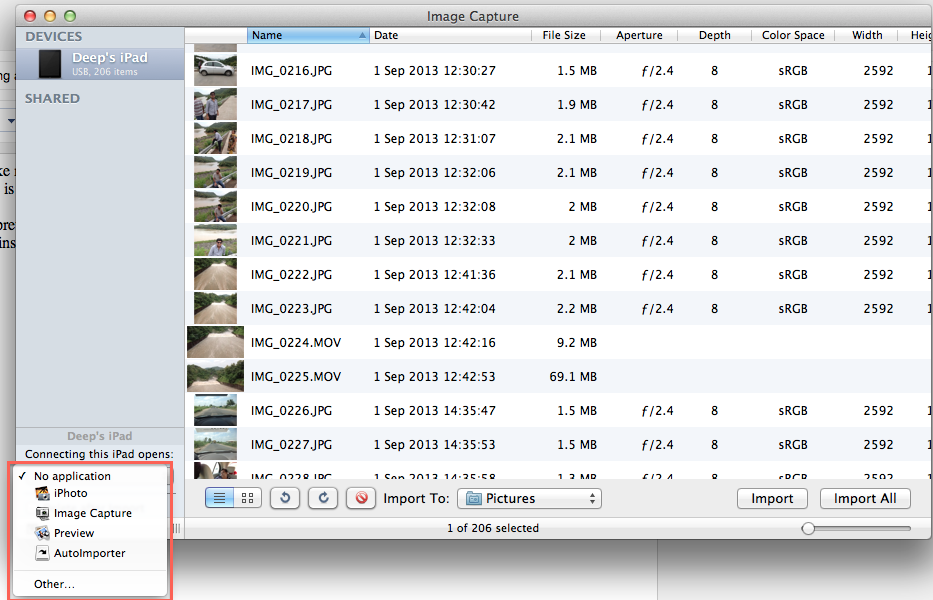Select the IMG_0225.MOV video thumbnail

click(x=215, y=377)
